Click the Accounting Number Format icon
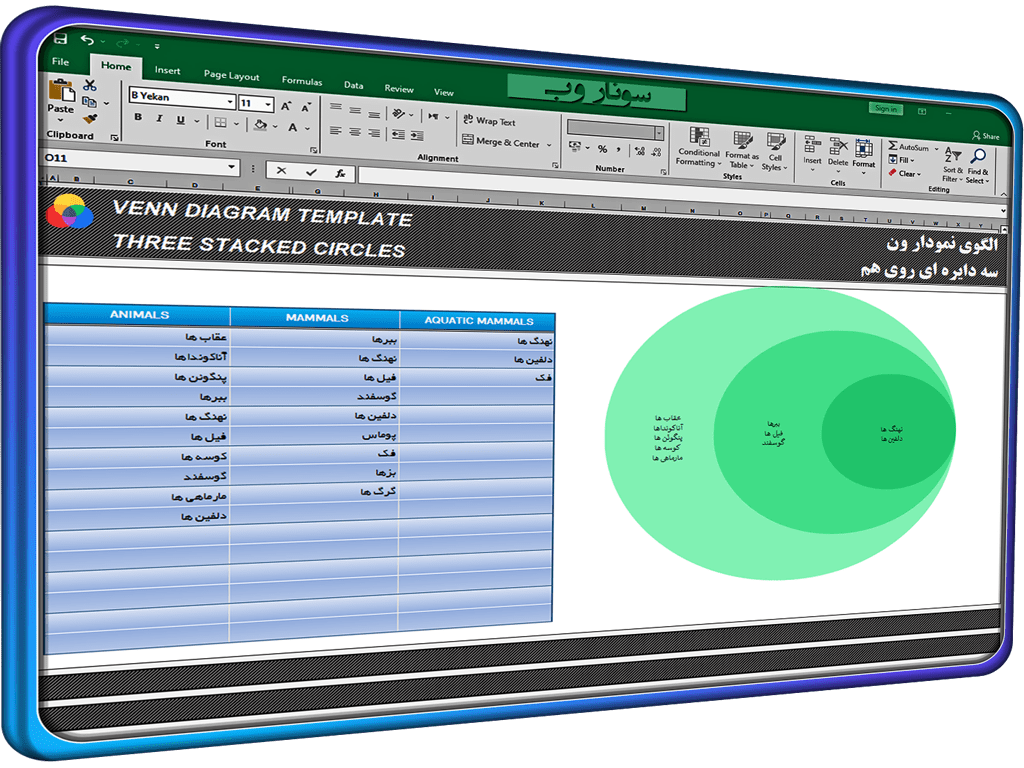1024x768 pixels. pos(575,146)
